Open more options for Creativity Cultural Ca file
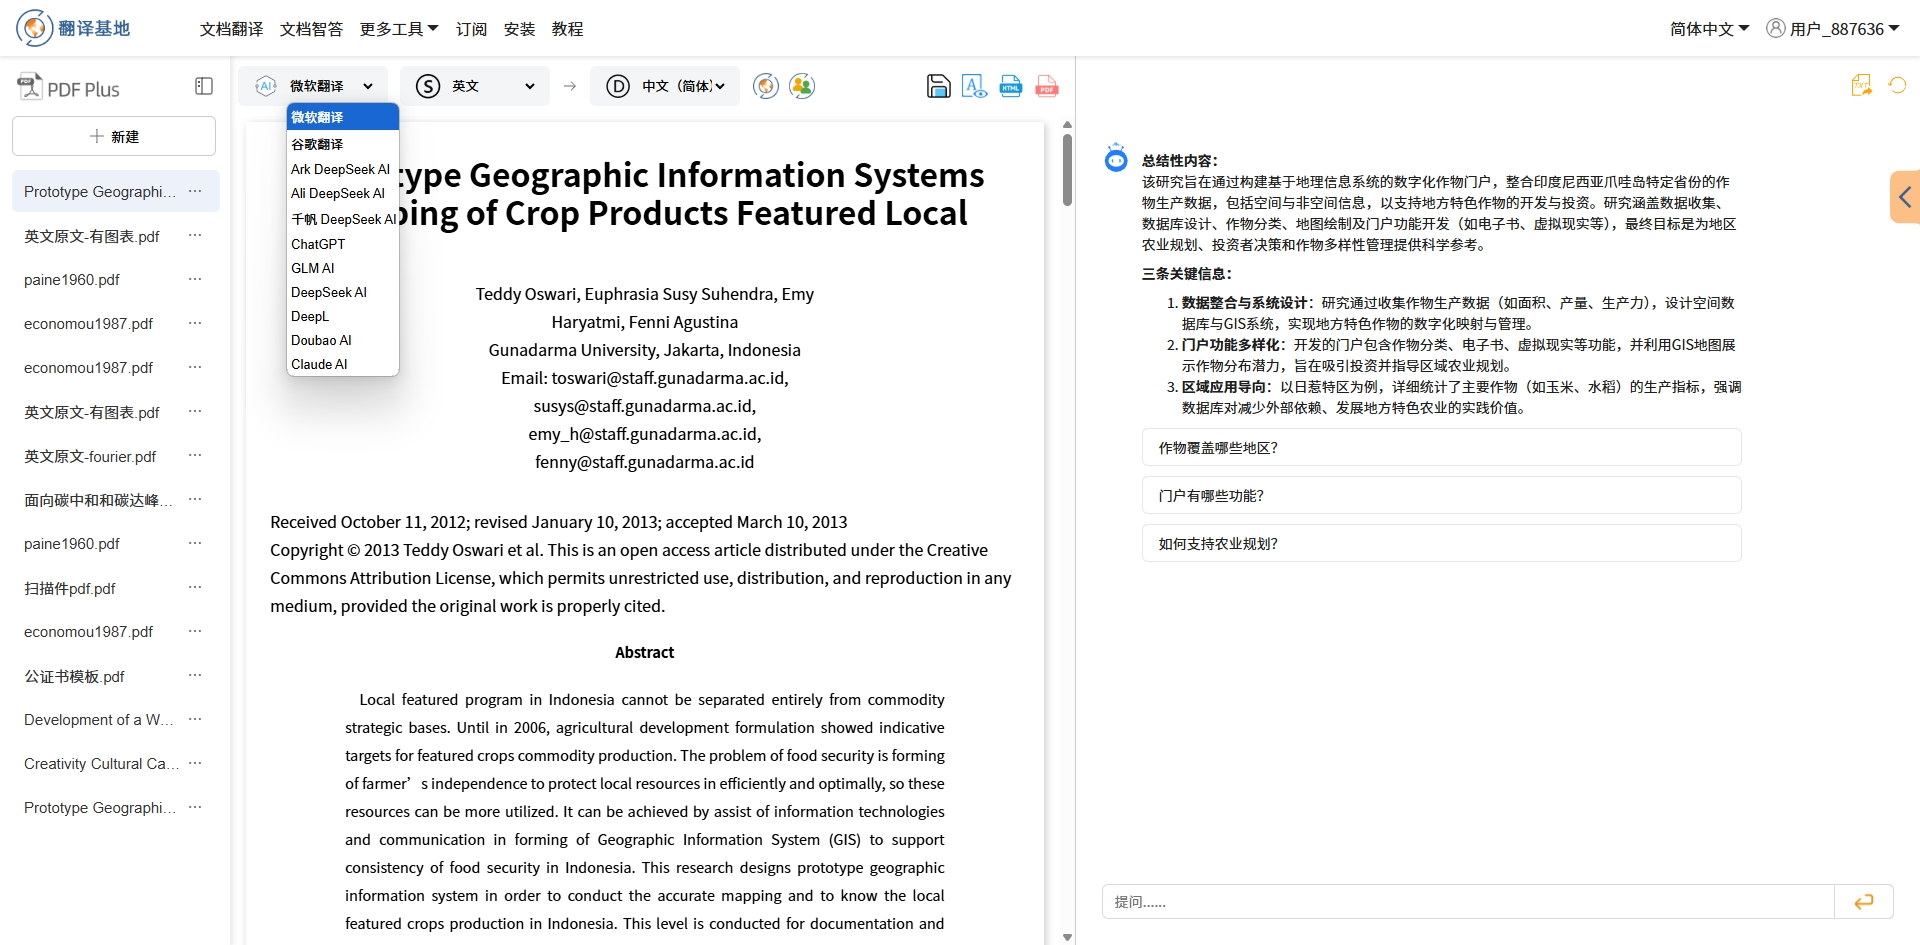This screenshot has width=1920, height=945. pos(195,763)
